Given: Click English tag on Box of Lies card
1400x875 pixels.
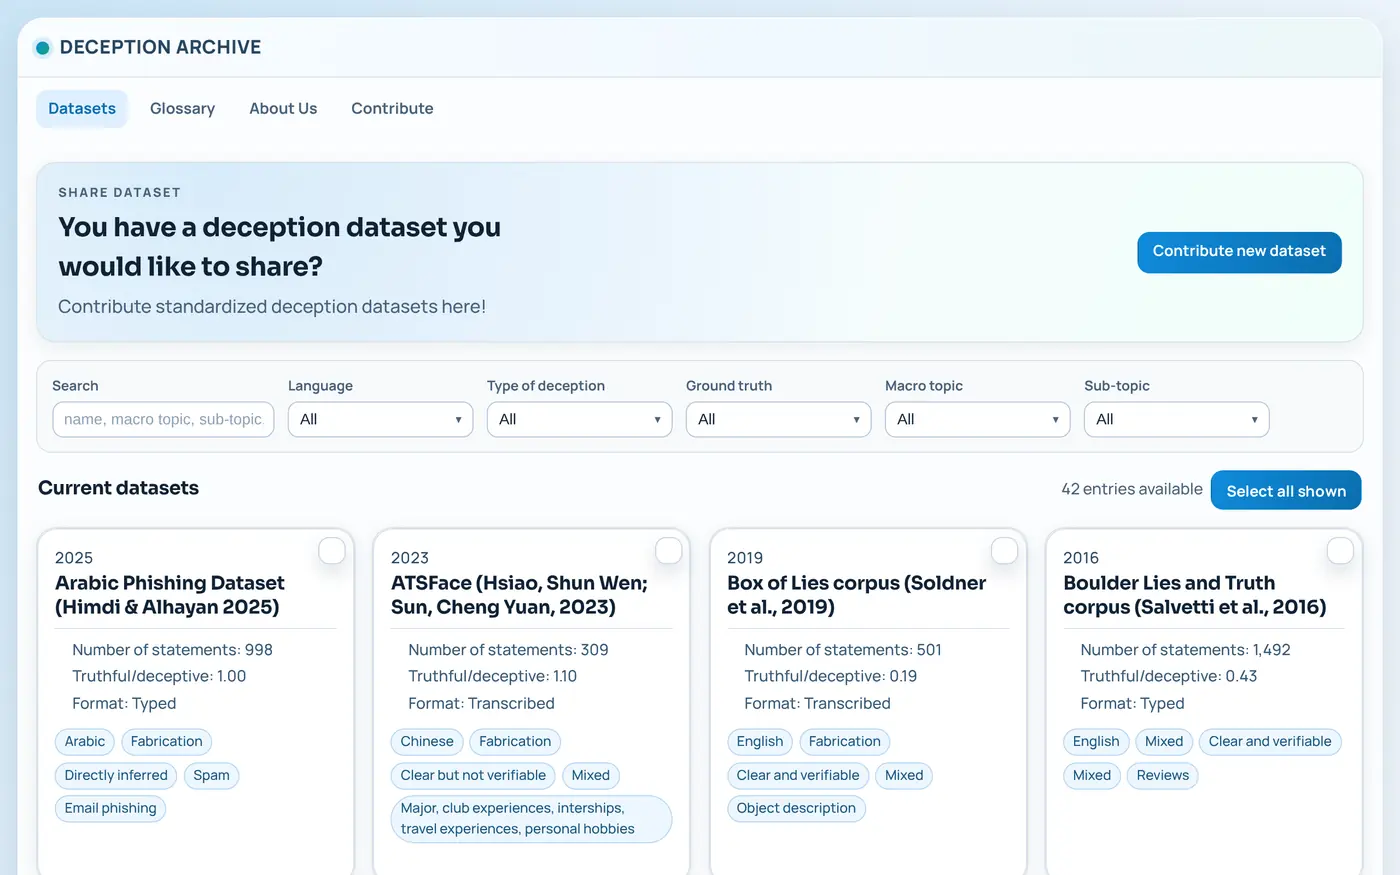Looking at the screenshot, I should [760, 742].
